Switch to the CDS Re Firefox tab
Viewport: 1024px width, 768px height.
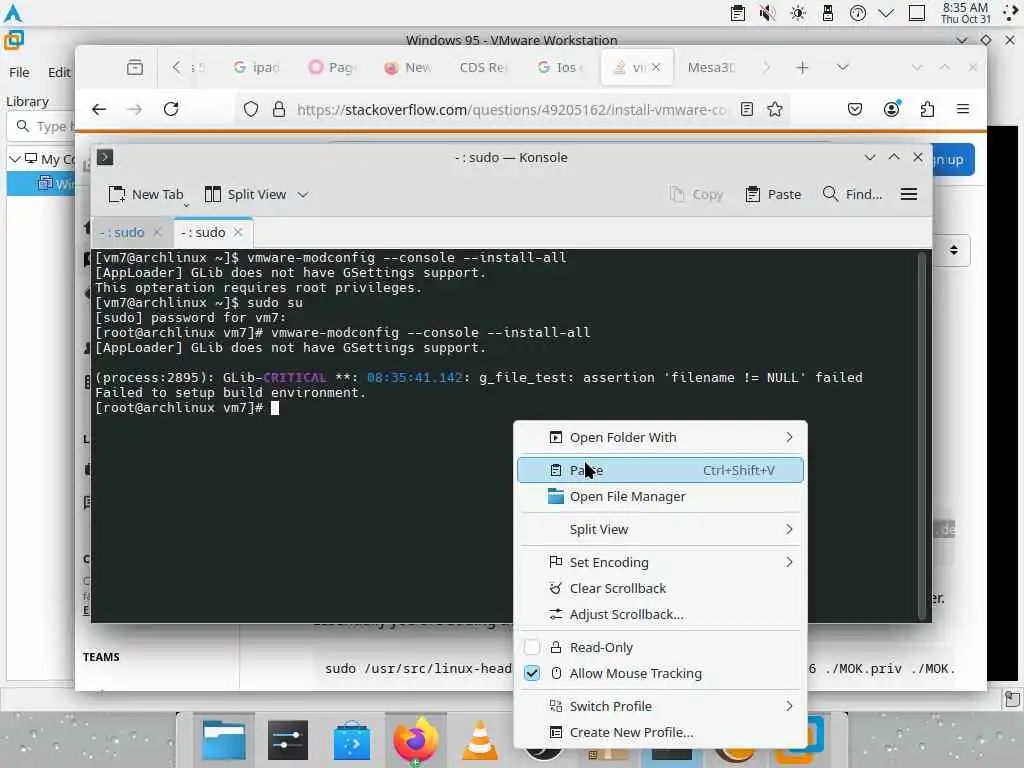[x=483, y=67]
